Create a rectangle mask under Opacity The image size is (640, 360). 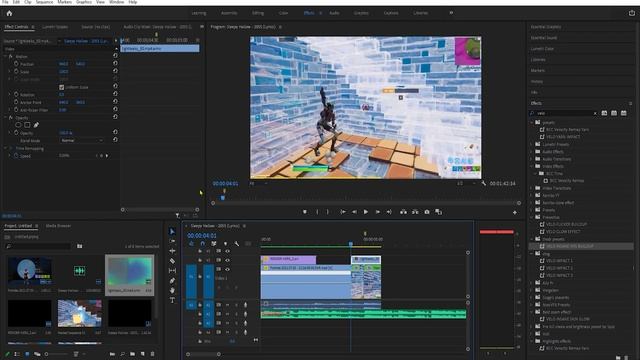(27, 125)
